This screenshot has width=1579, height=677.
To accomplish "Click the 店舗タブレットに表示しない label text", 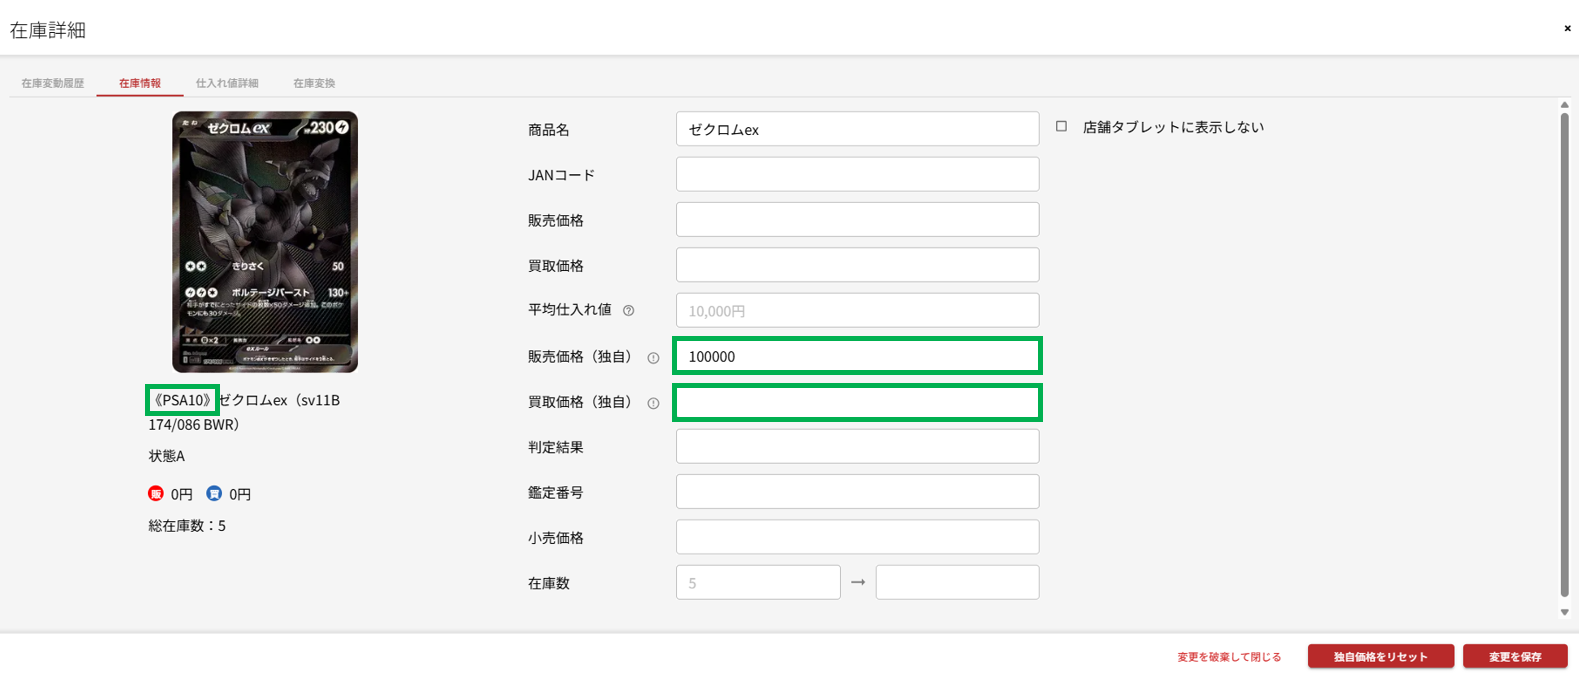I will click(1174, 127).
